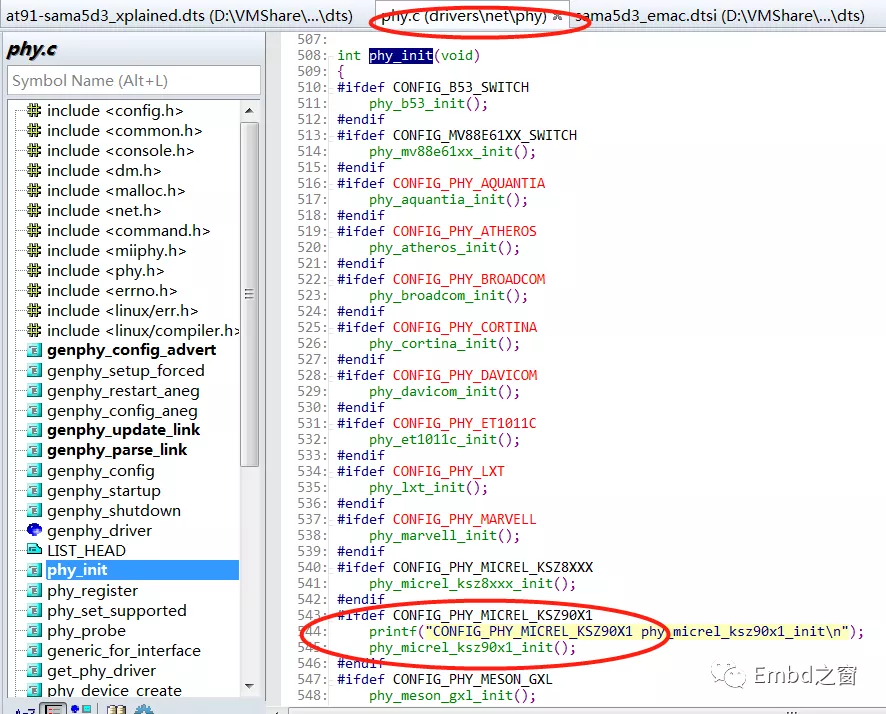Open symbol window settings gear
Image resolution: width=886 pixels, height=714 pixels.
pos(144,709)
